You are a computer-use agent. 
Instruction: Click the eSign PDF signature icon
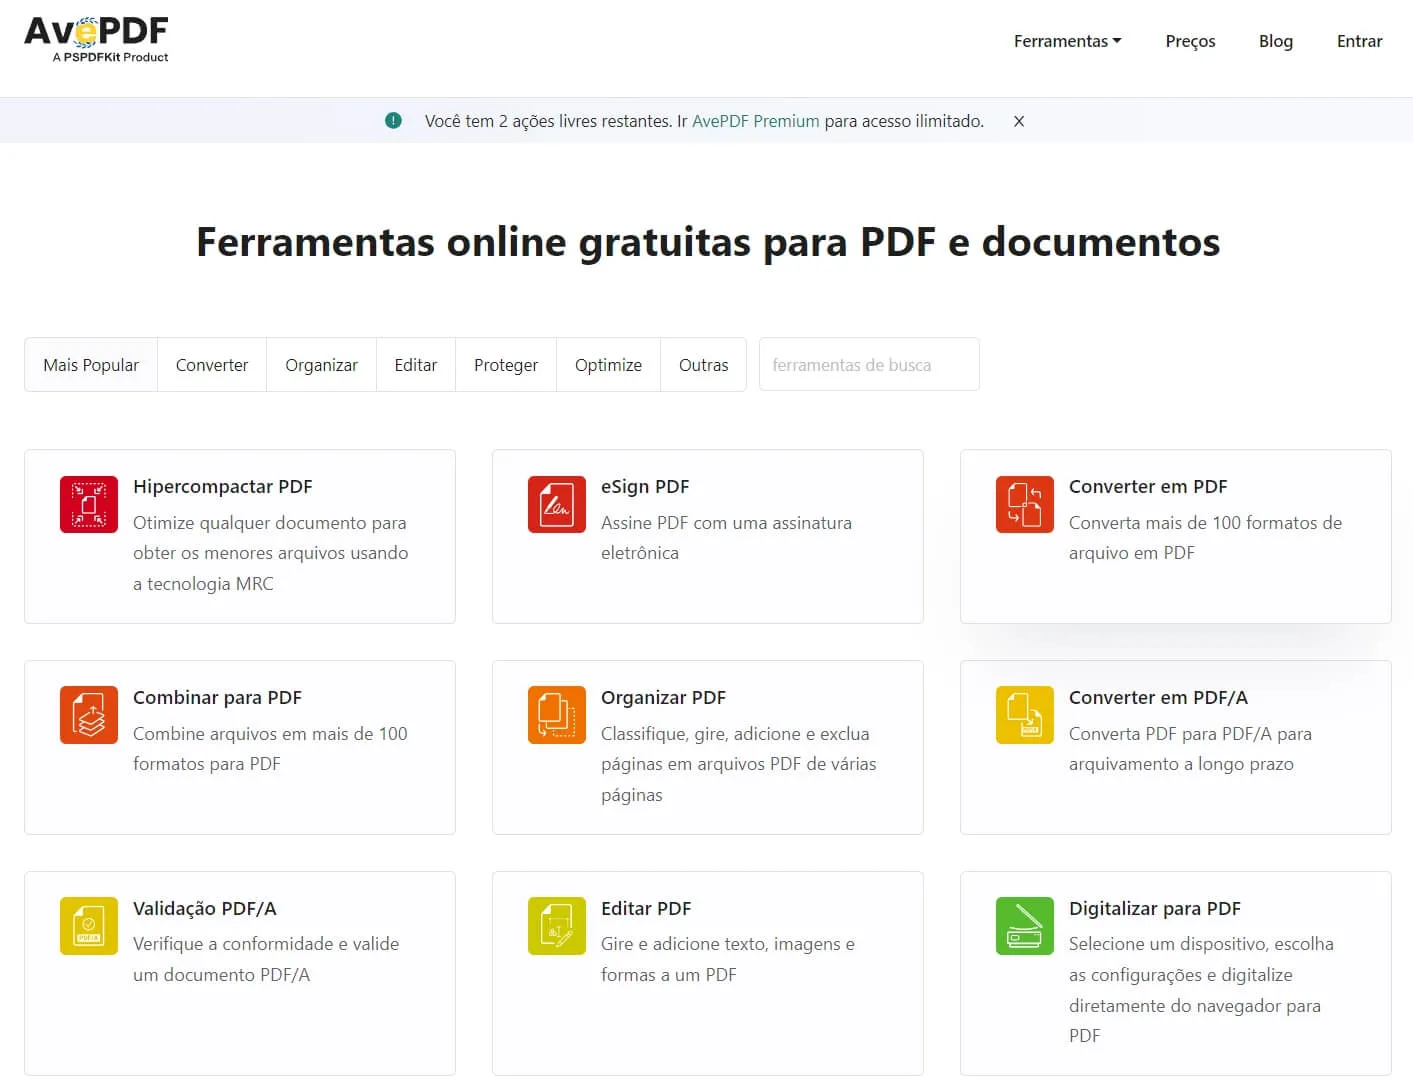coord(557,504)
